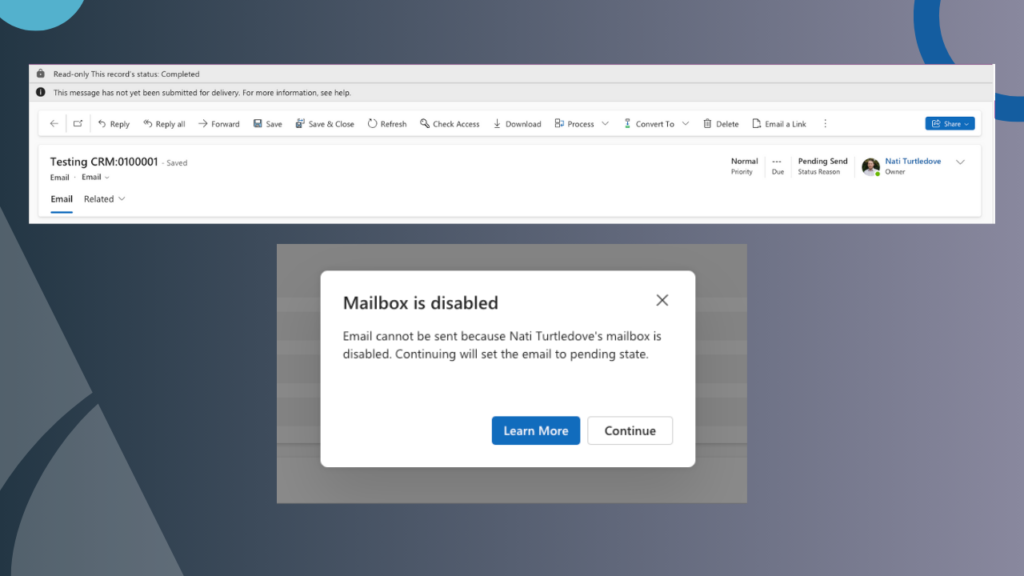The image size is (1024, 576).
Task: Expand the Convert To dropdown
Action: tap(655, 123)
